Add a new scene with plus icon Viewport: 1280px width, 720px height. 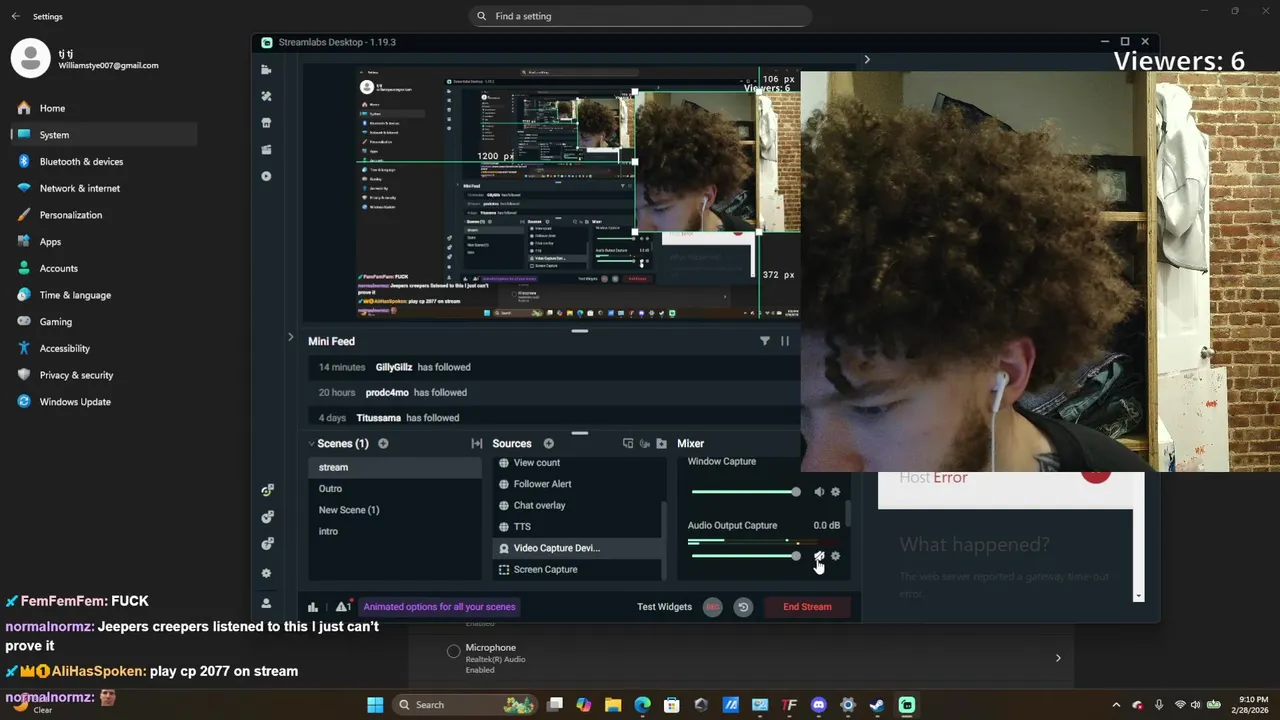pyautogui.click(x=383, y=443)
